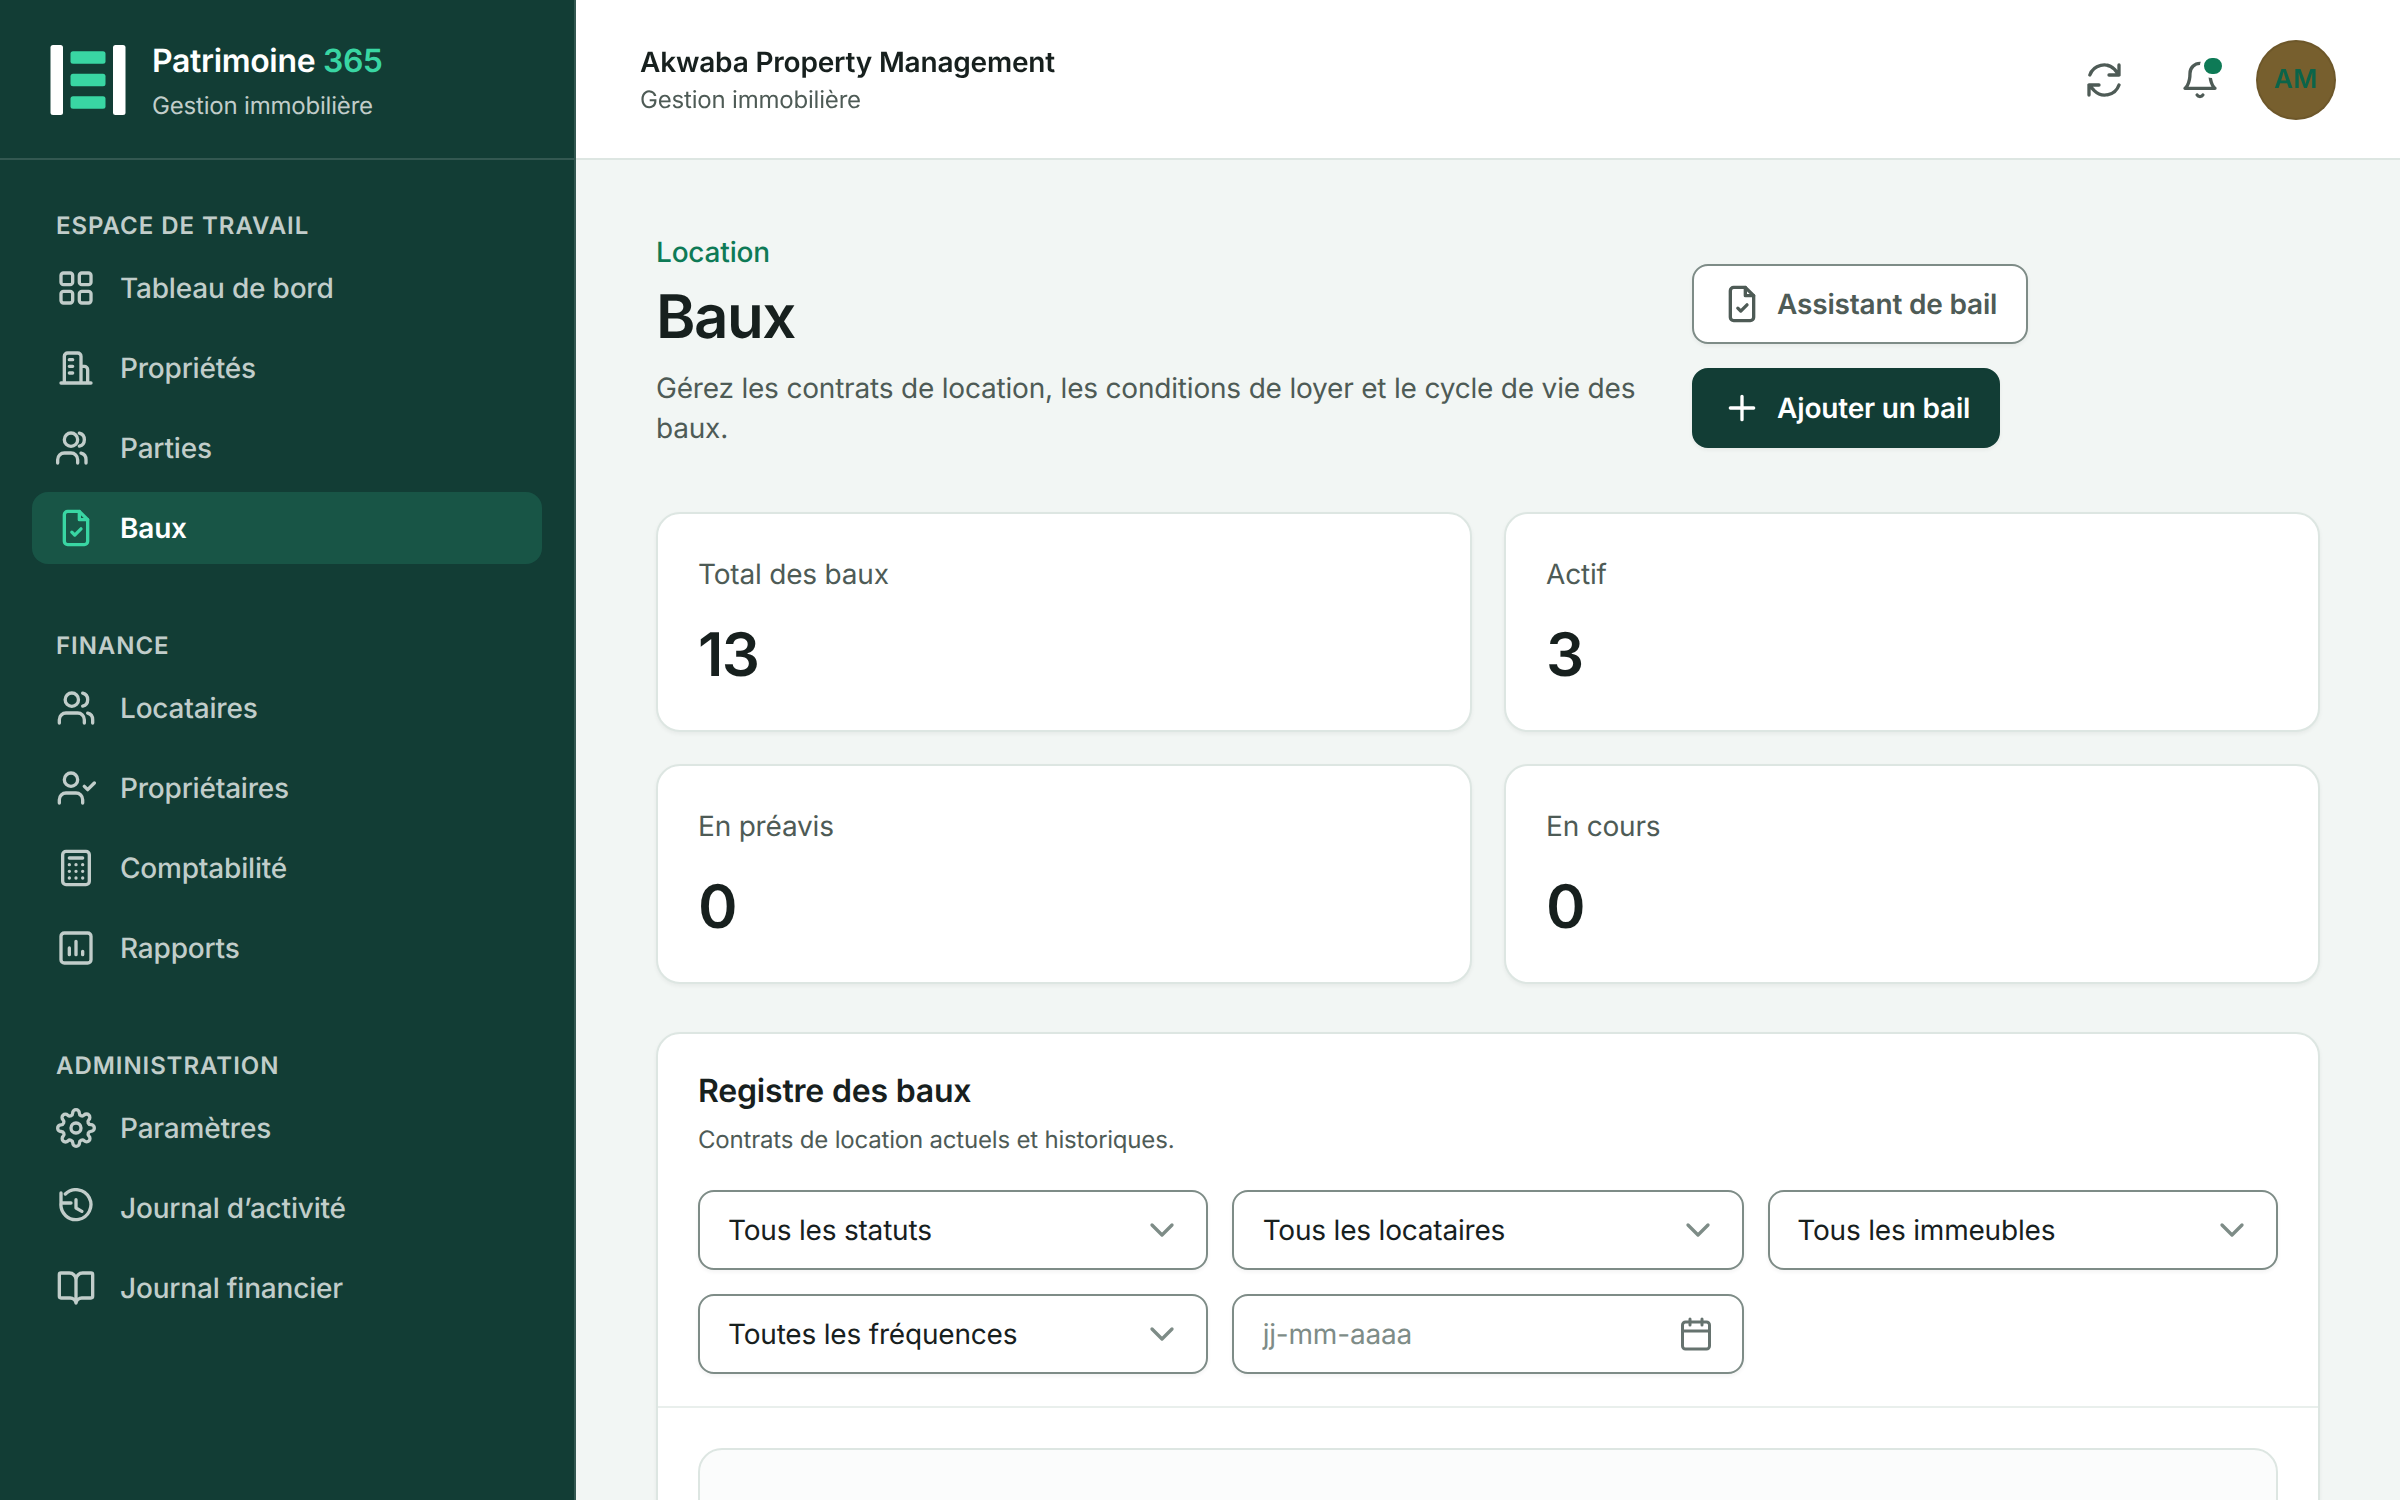Launch the Assistant de bail

1859,304
